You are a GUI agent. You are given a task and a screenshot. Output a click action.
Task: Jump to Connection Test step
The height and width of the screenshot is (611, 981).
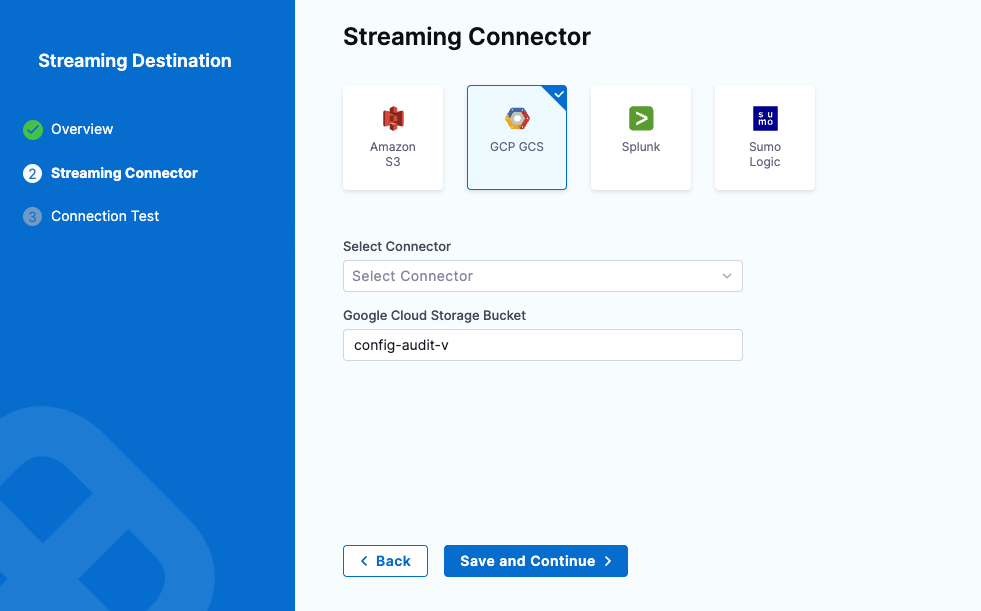click(105, 216)
